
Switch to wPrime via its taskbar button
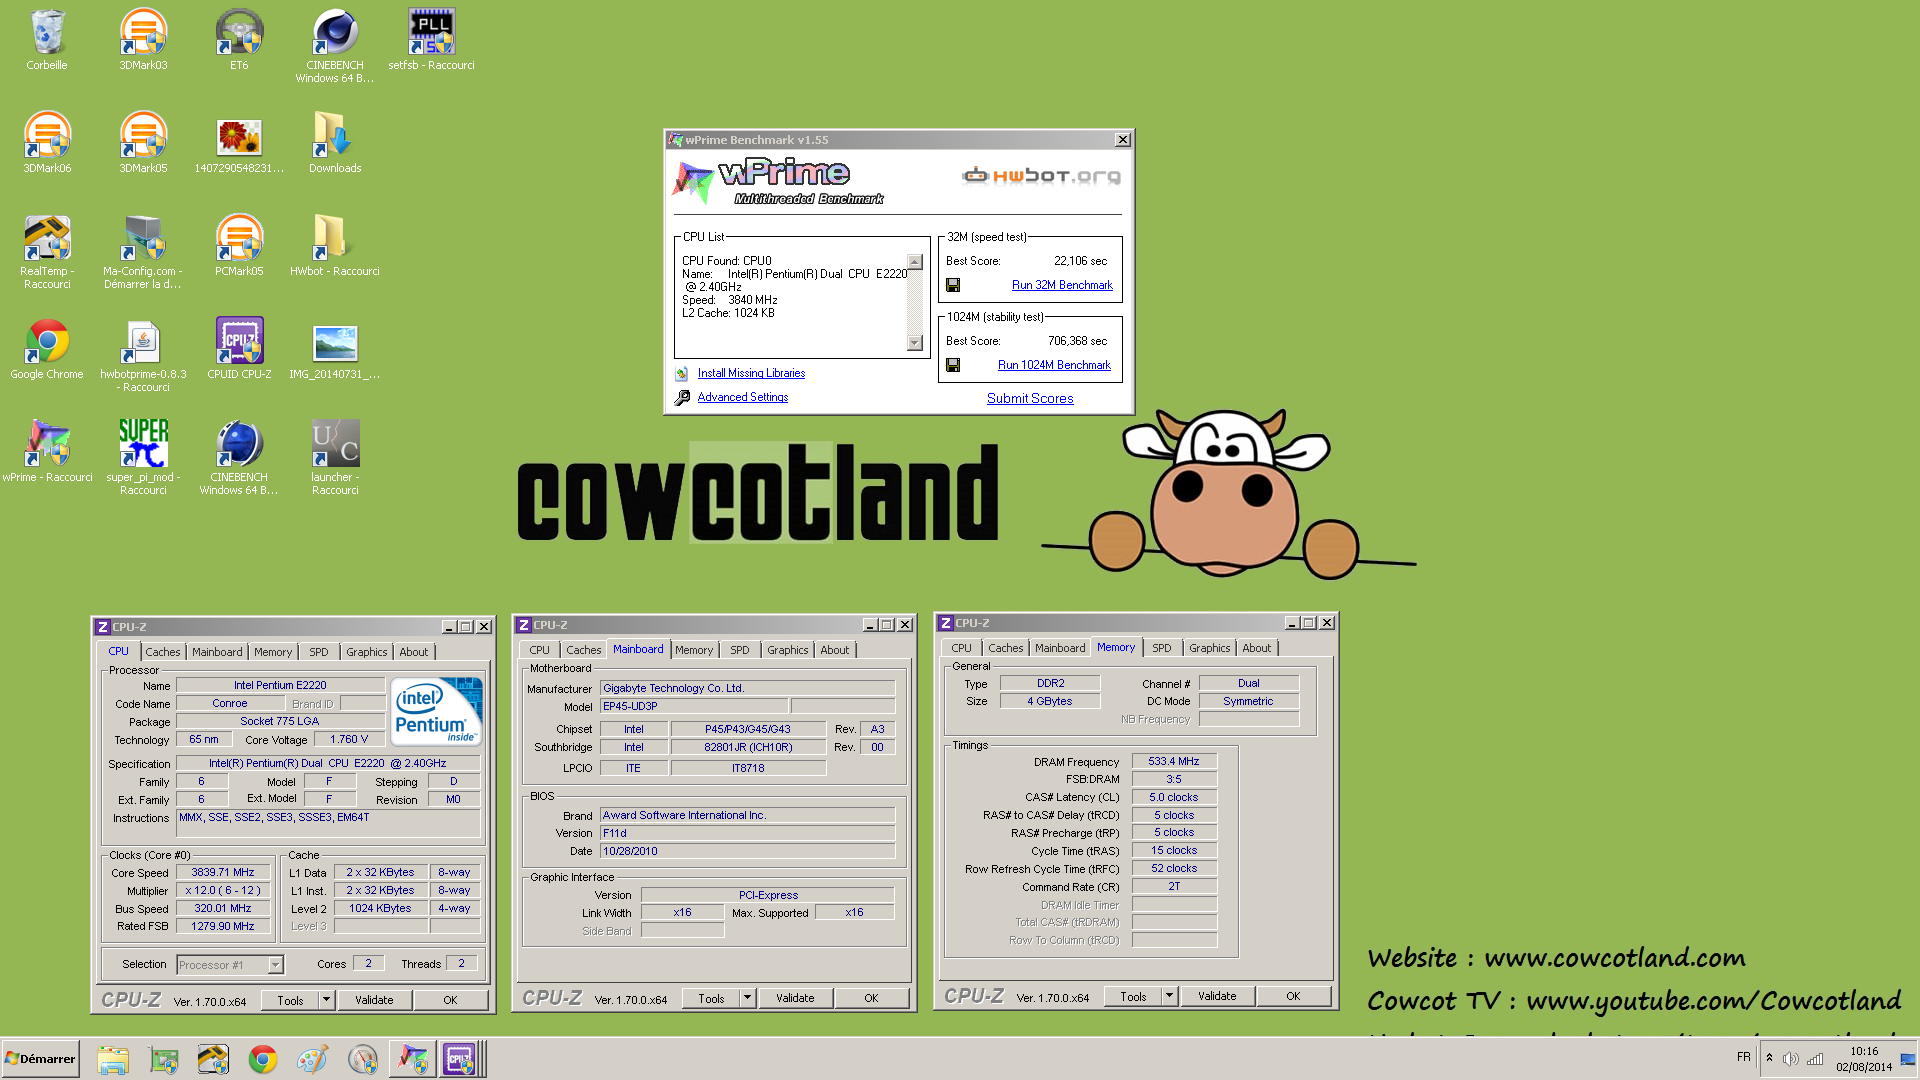click(412, 1059)
